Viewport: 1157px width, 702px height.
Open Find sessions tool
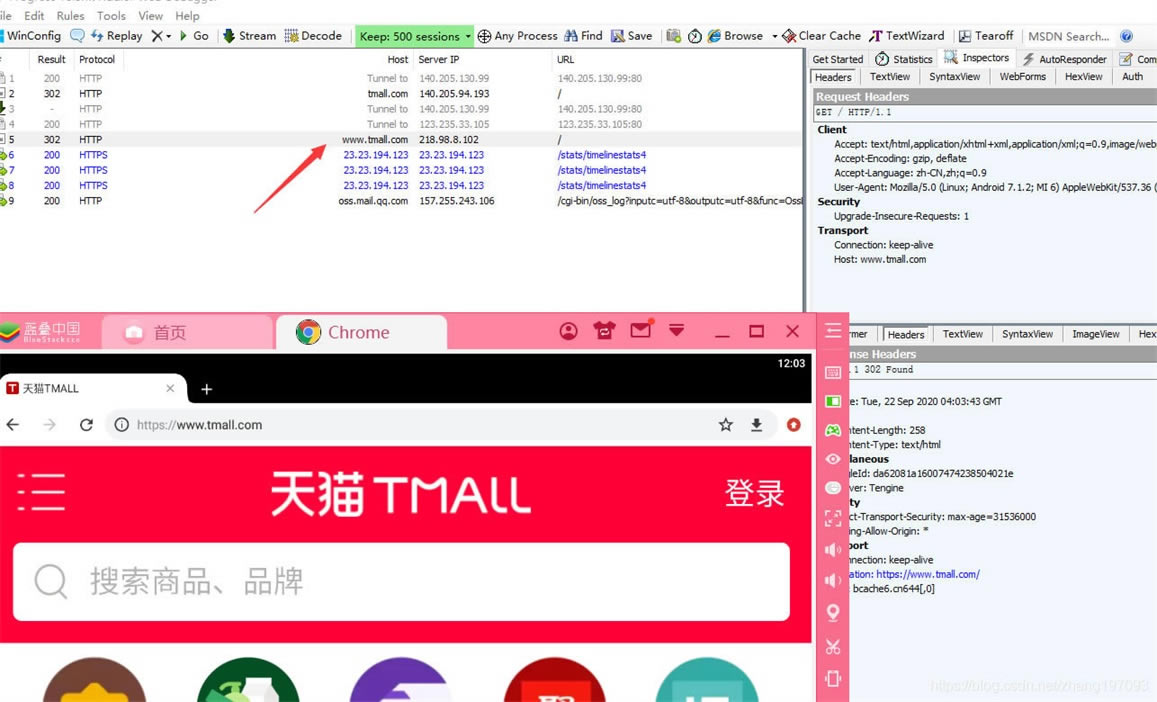pyautogui.click(x=583, y=35)
